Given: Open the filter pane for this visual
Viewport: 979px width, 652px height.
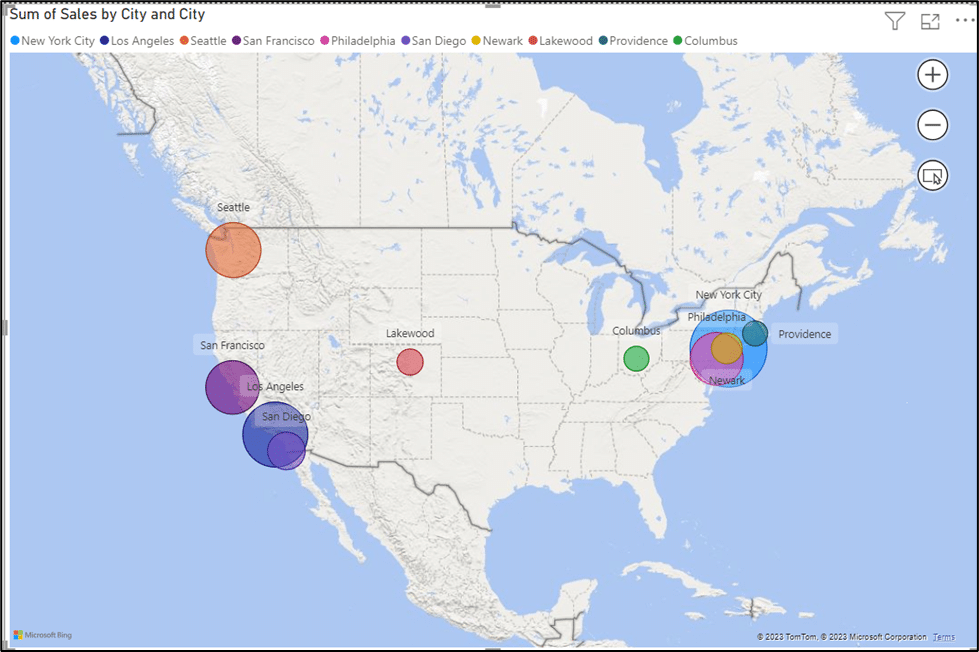Looking at the screenshot, I should [x=893, y=20].
